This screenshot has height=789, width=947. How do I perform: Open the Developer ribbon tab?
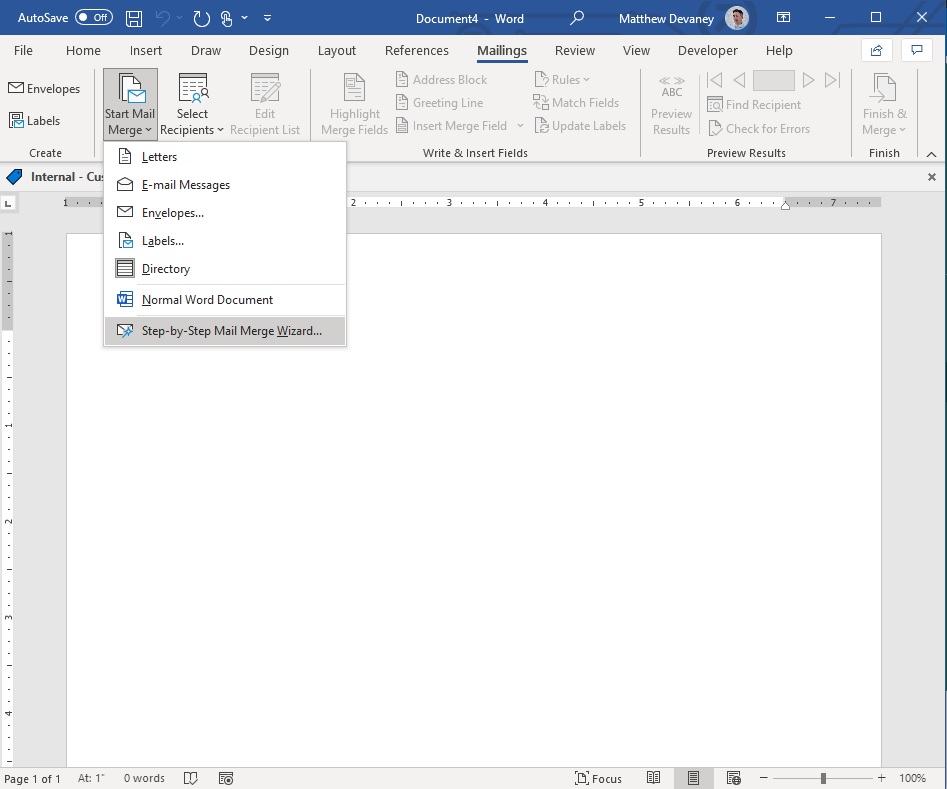(x=707, y=51)
